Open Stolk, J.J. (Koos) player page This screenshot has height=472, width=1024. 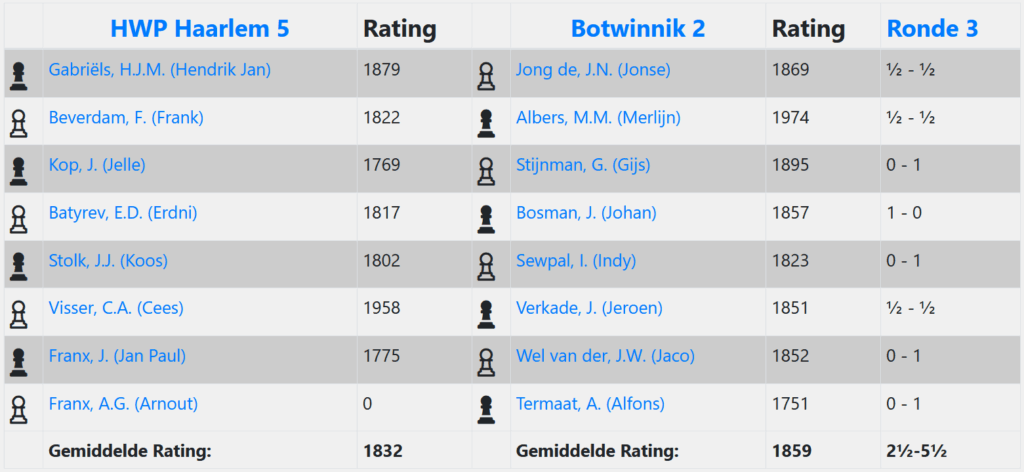[x=108, y=261]
